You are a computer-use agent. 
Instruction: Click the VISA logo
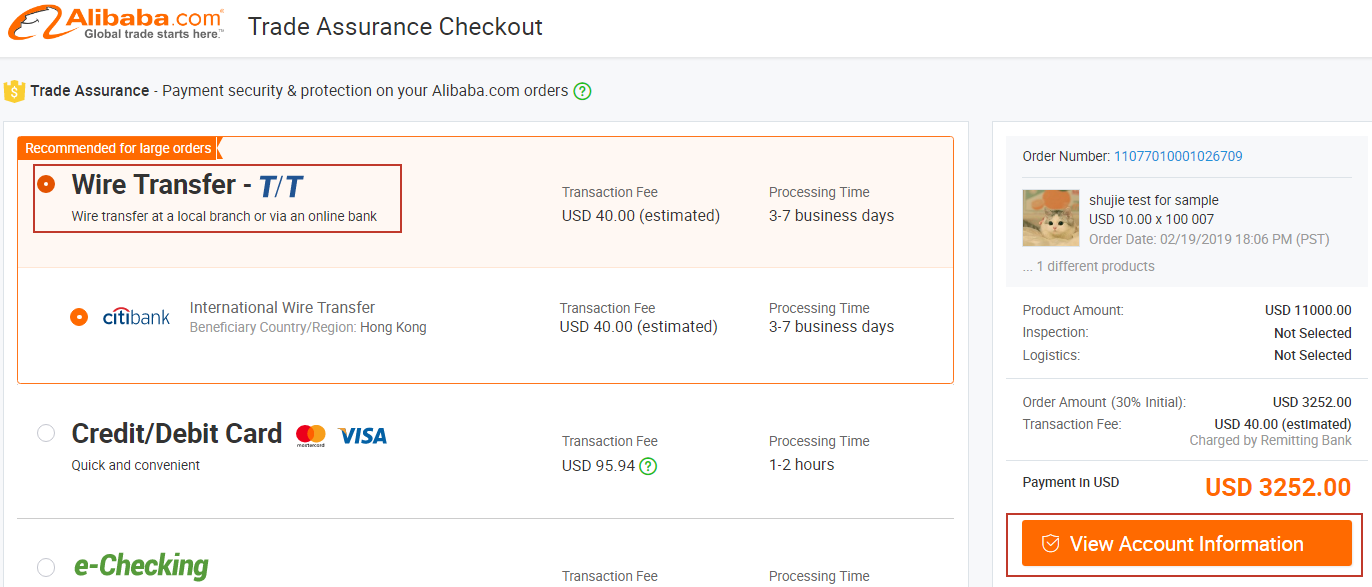point(362,436)
